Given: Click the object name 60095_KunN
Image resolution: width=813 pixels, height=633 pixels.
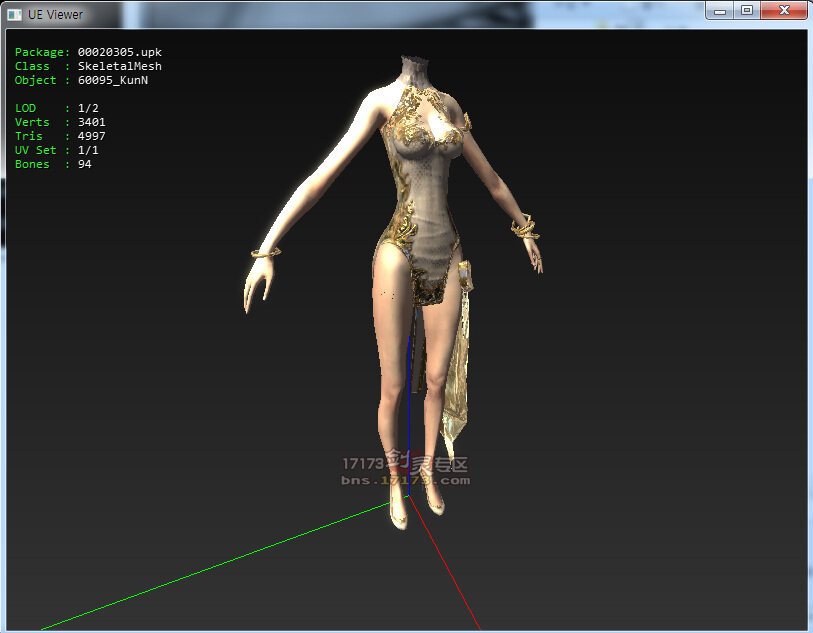Looking at the screenshot, I should (113, 80).
